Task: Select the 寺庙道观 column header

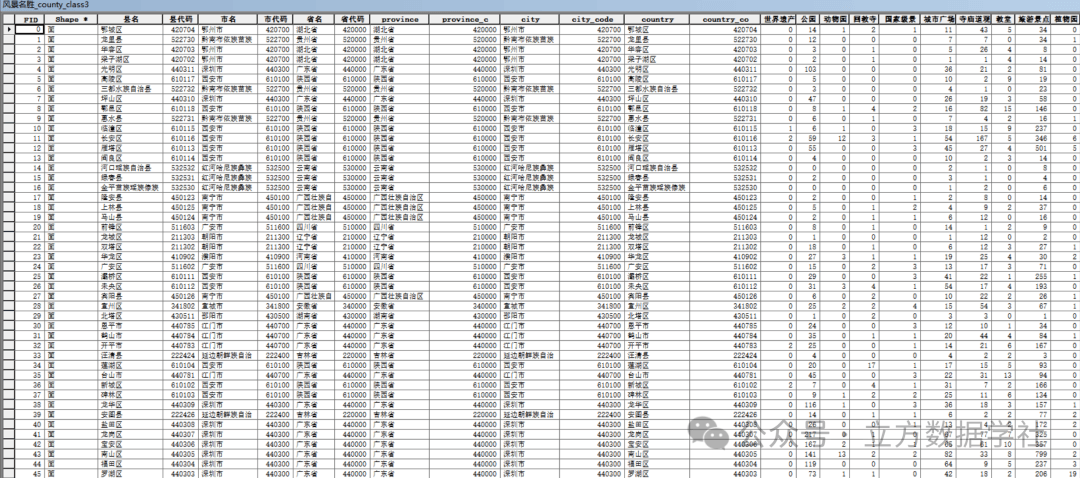Action: click(x=973, y=19)
